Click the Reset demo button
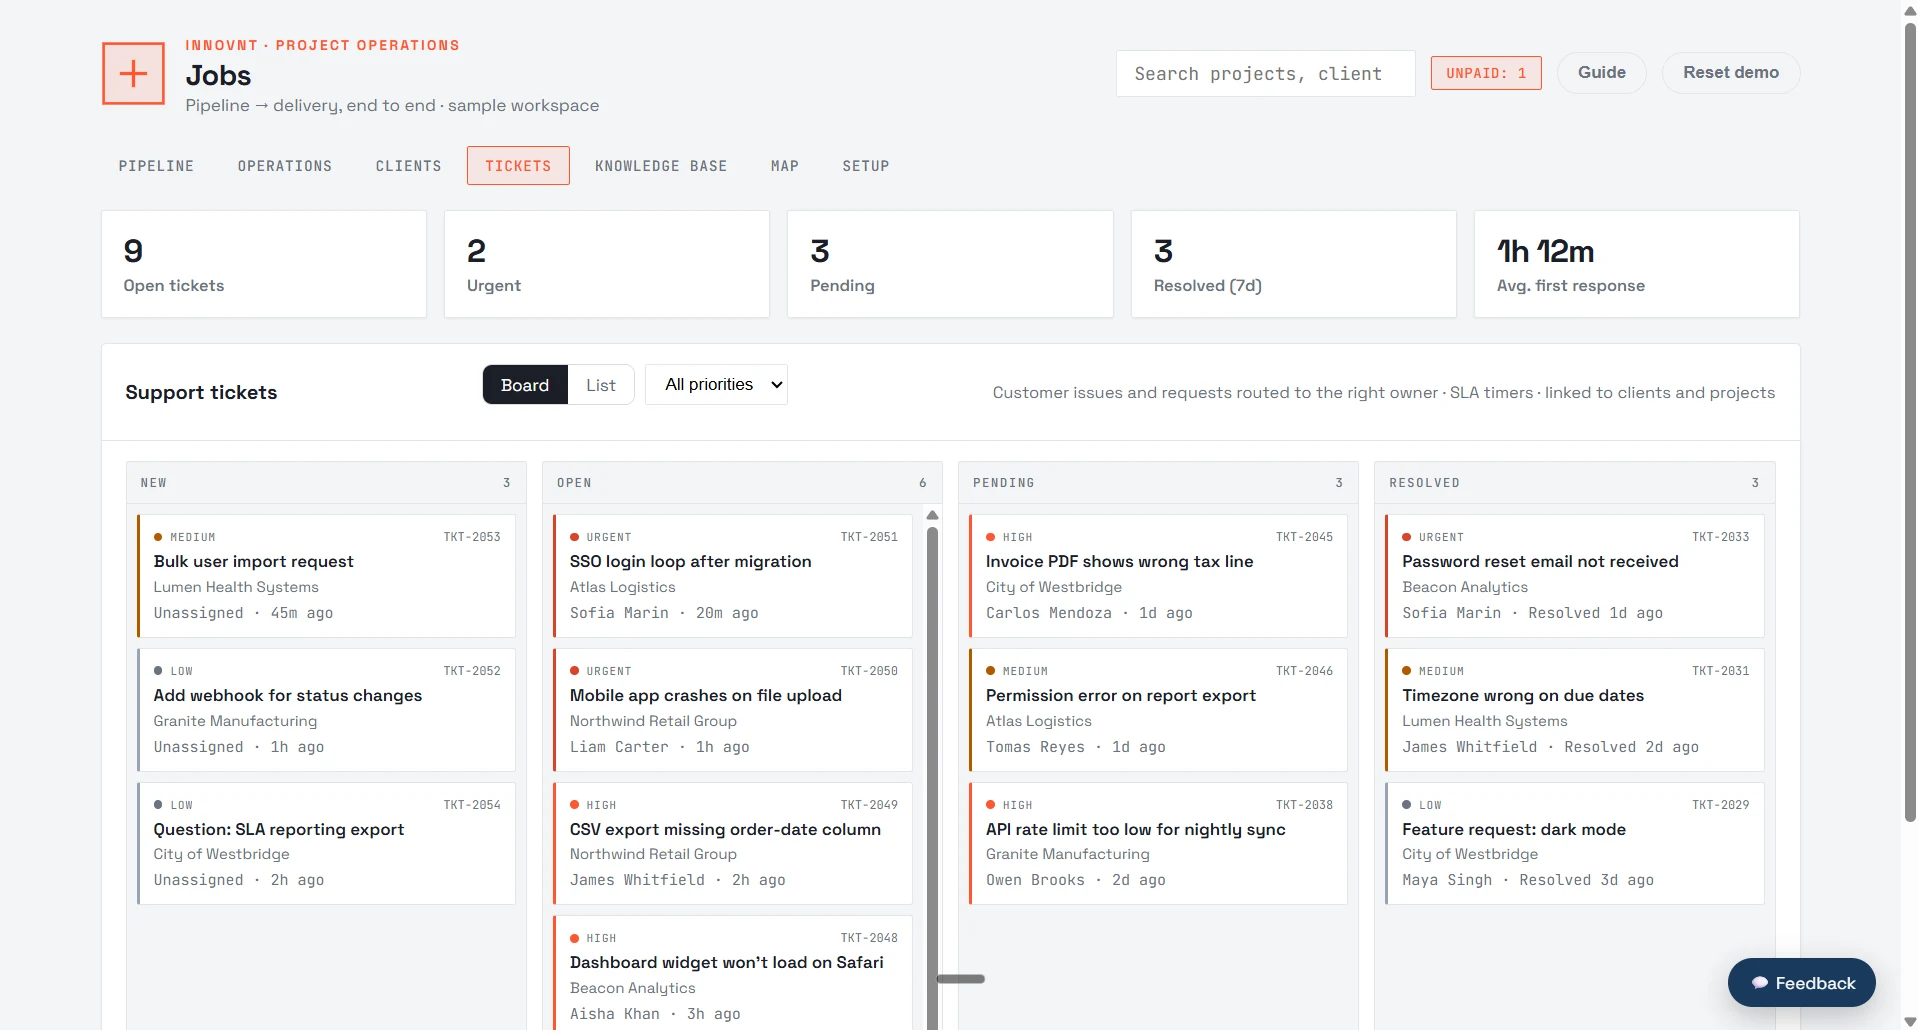The width and height of the screenshot is (1918, 1030). [x=1731, y=73]
